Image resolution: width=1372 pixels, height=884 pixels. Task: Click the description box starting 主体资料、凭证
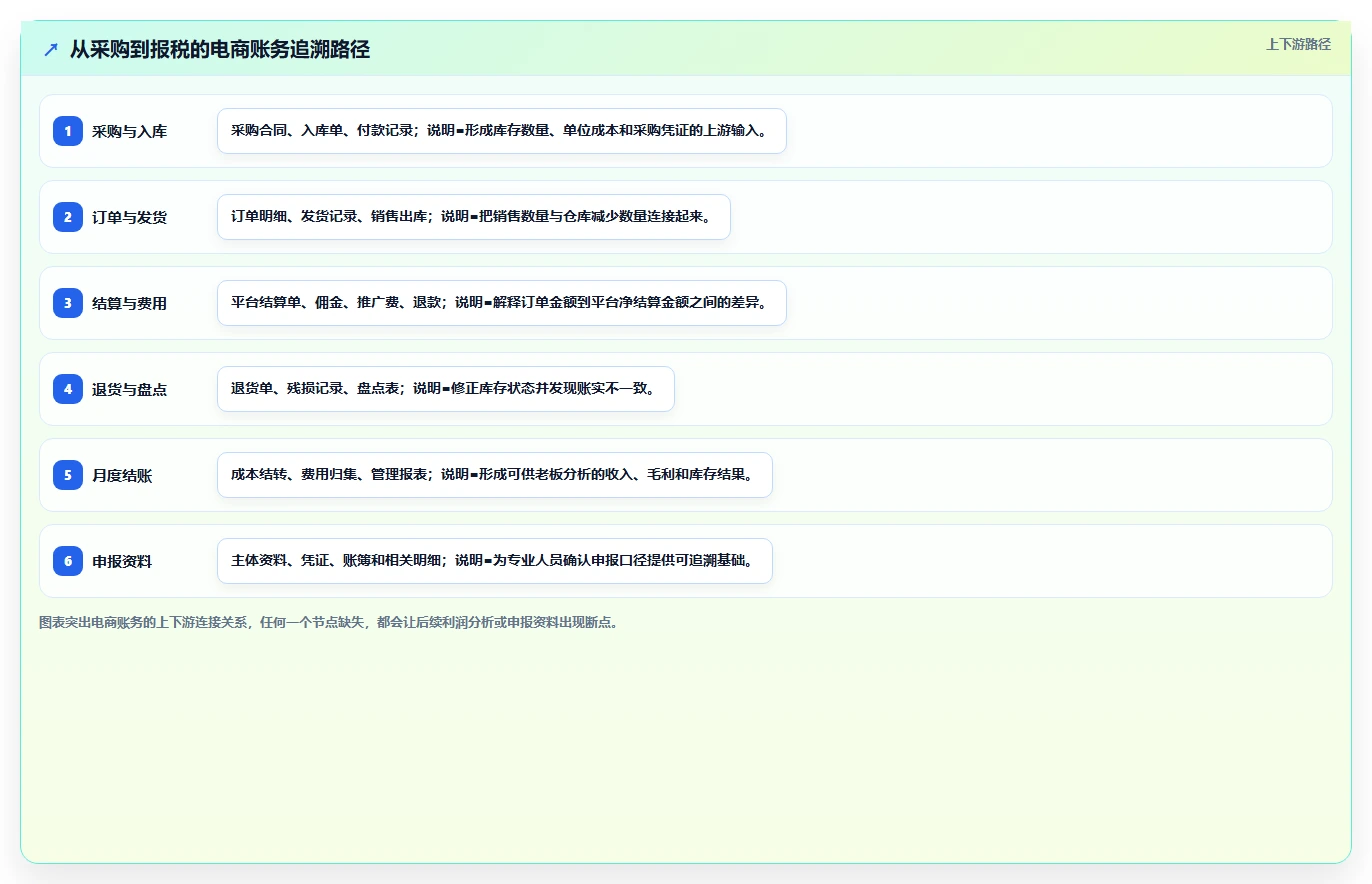(x=495, y=561)
